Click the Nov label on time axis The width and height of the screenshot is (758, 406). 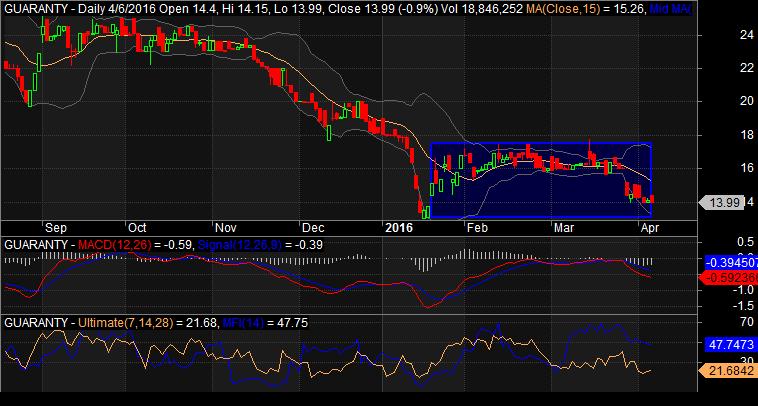[x=226, y=228]
